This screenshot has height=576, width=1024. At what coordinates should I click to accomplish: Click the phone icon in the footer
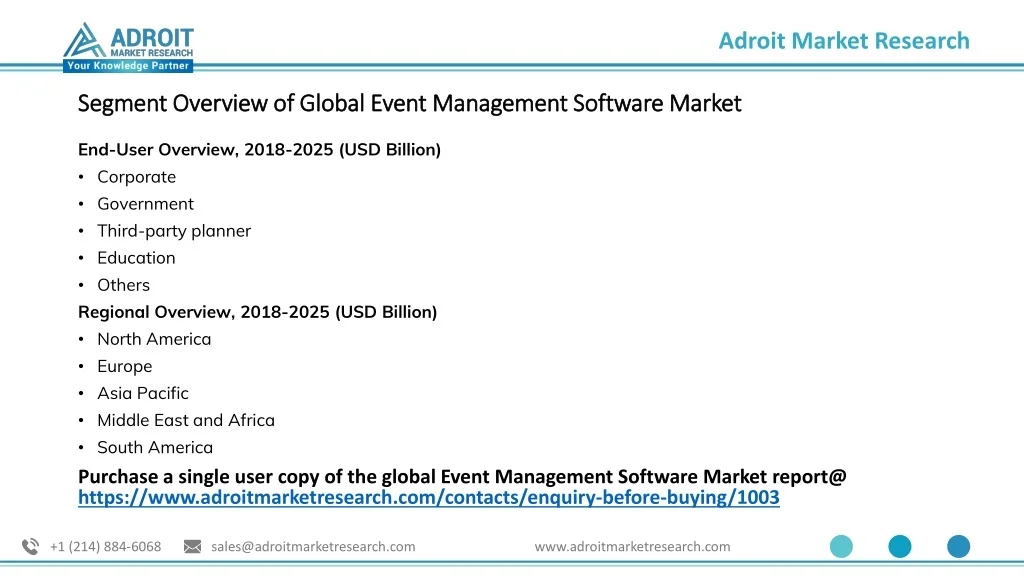coord(31,547)
